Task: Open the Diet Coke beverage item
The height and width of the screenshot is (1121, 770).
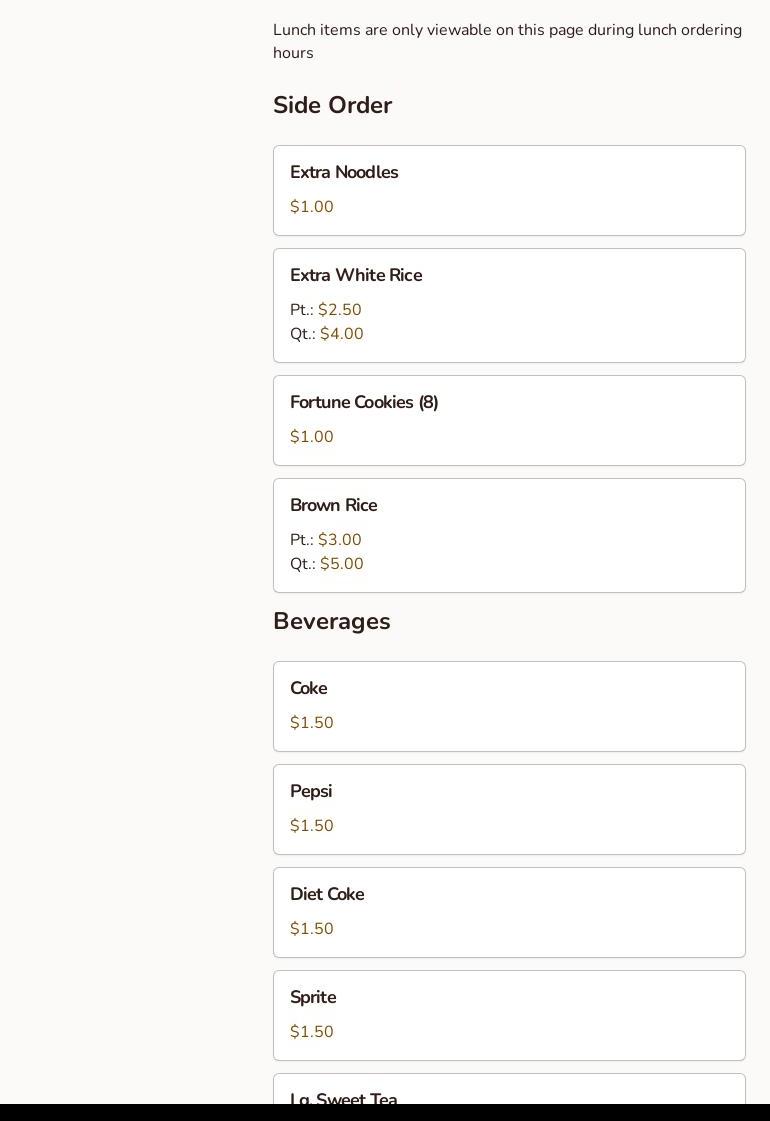Action: click(x=327, y=895)
